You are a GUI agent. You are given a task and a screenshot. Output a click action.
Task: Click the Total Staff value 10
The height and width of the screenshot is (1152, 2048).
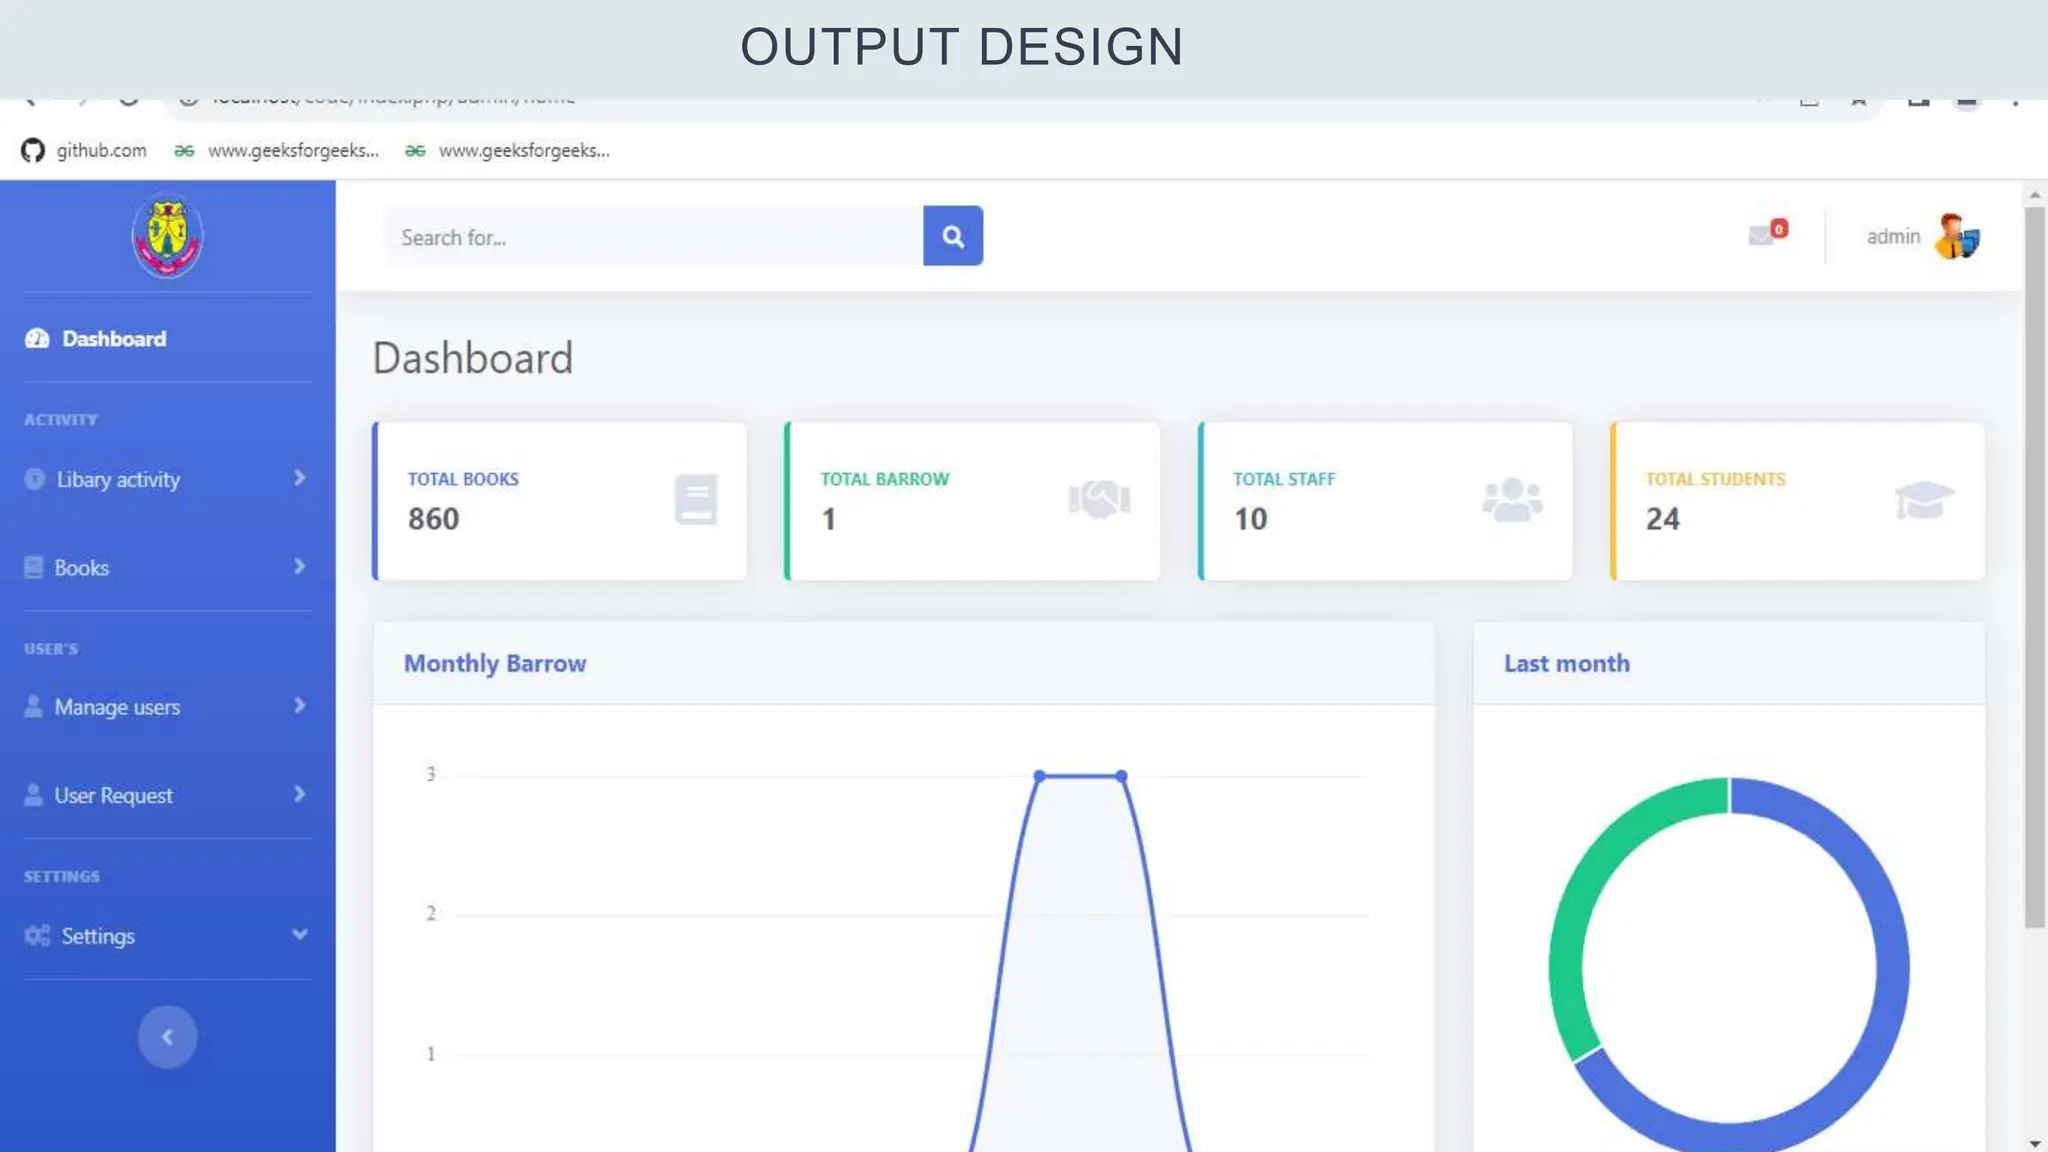point(1250,519)
